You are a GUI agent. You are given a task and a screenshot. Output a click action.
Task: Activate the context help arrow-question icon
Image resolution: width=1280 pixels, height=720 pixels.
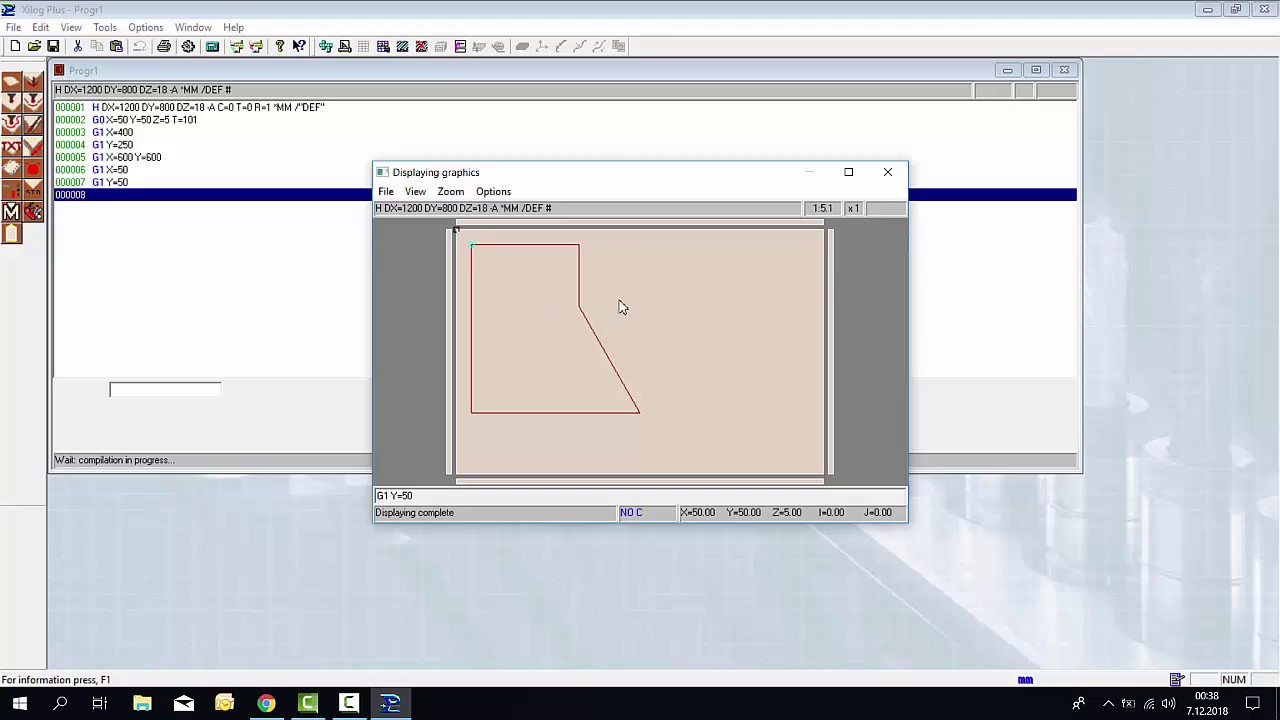point(299,46)
